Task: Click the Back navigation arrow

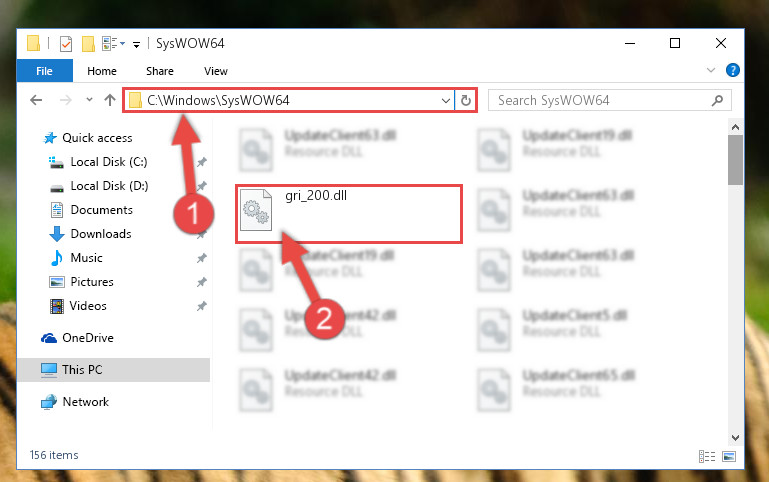Action: tap(36, 101)
